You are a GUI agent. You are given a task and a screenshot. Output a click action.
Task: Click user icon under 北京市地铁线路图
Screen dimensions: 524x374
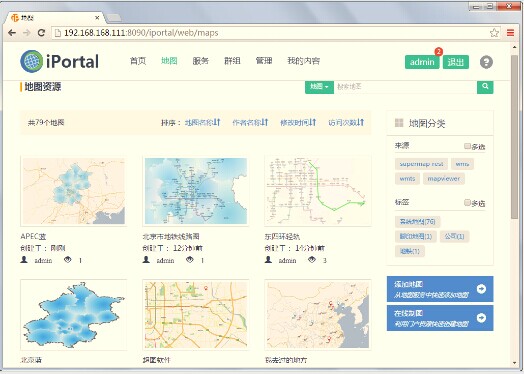(146, 259)
